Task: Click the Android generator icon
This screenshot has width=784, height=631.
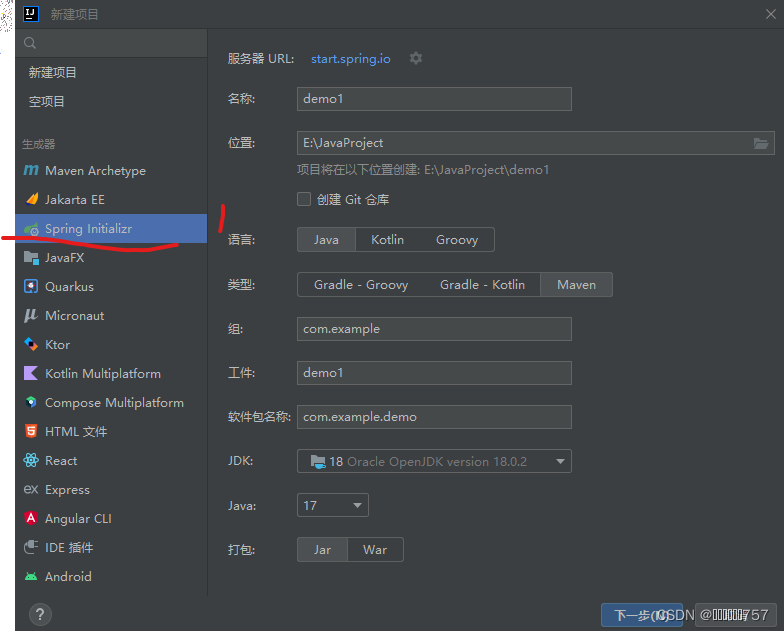Action: coord(31,576)
